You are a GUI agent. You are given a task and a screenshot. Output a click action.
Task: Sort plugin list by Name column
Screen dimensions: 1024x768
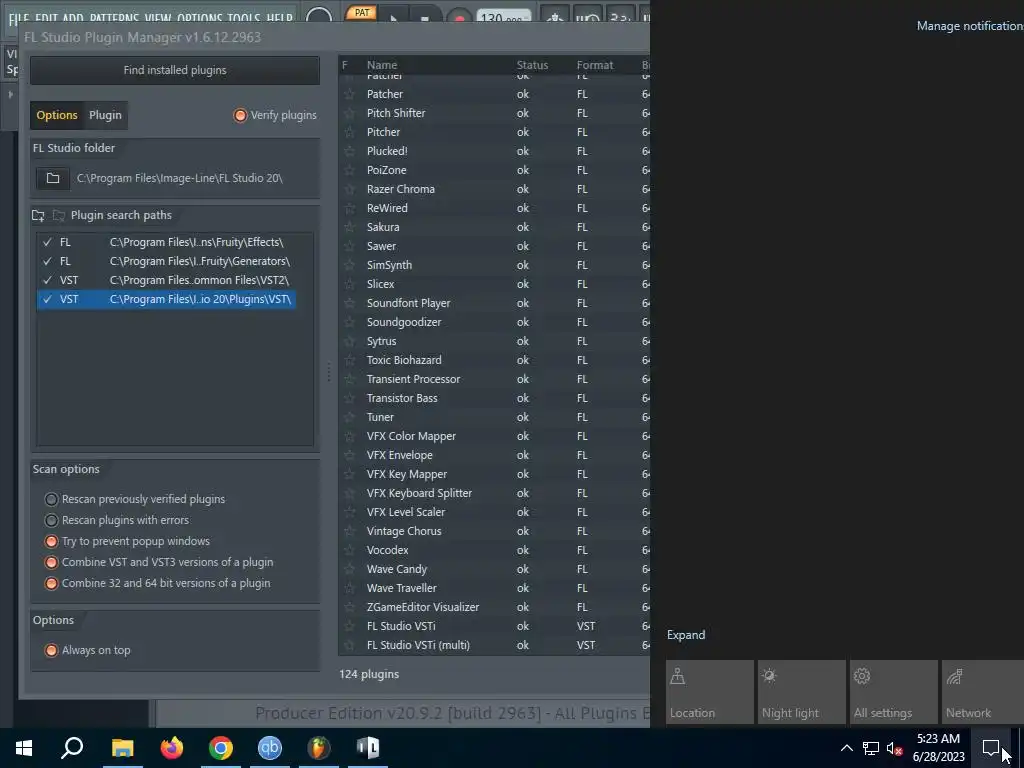pyautogui.click(x=382, y=65)
